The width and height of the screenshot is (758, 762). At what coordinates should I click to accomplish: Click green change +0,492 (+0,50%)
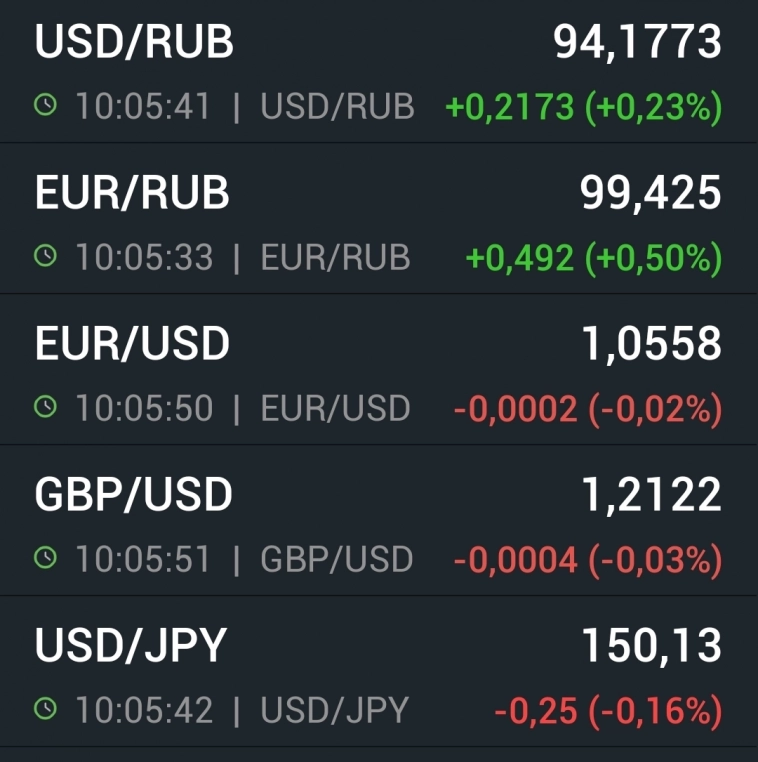[x=594, y=258]
